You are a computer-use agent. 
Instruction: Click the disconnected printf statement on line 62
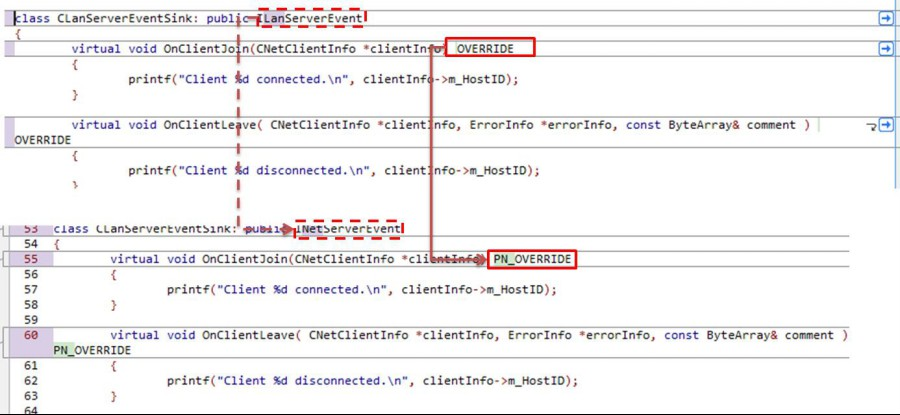click(x=373, y=381)
